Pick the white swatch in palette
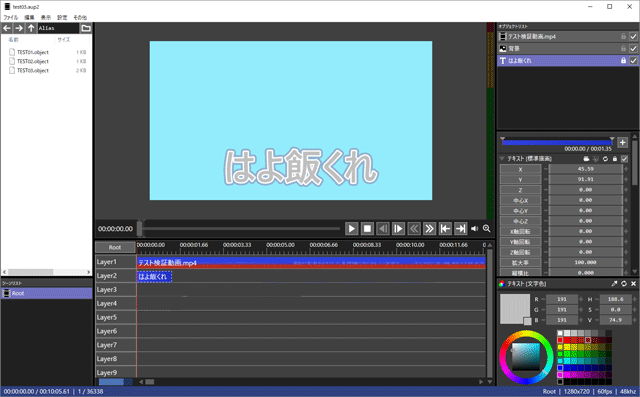This screenshot has width=640, height=397. (x=560, y=333)
